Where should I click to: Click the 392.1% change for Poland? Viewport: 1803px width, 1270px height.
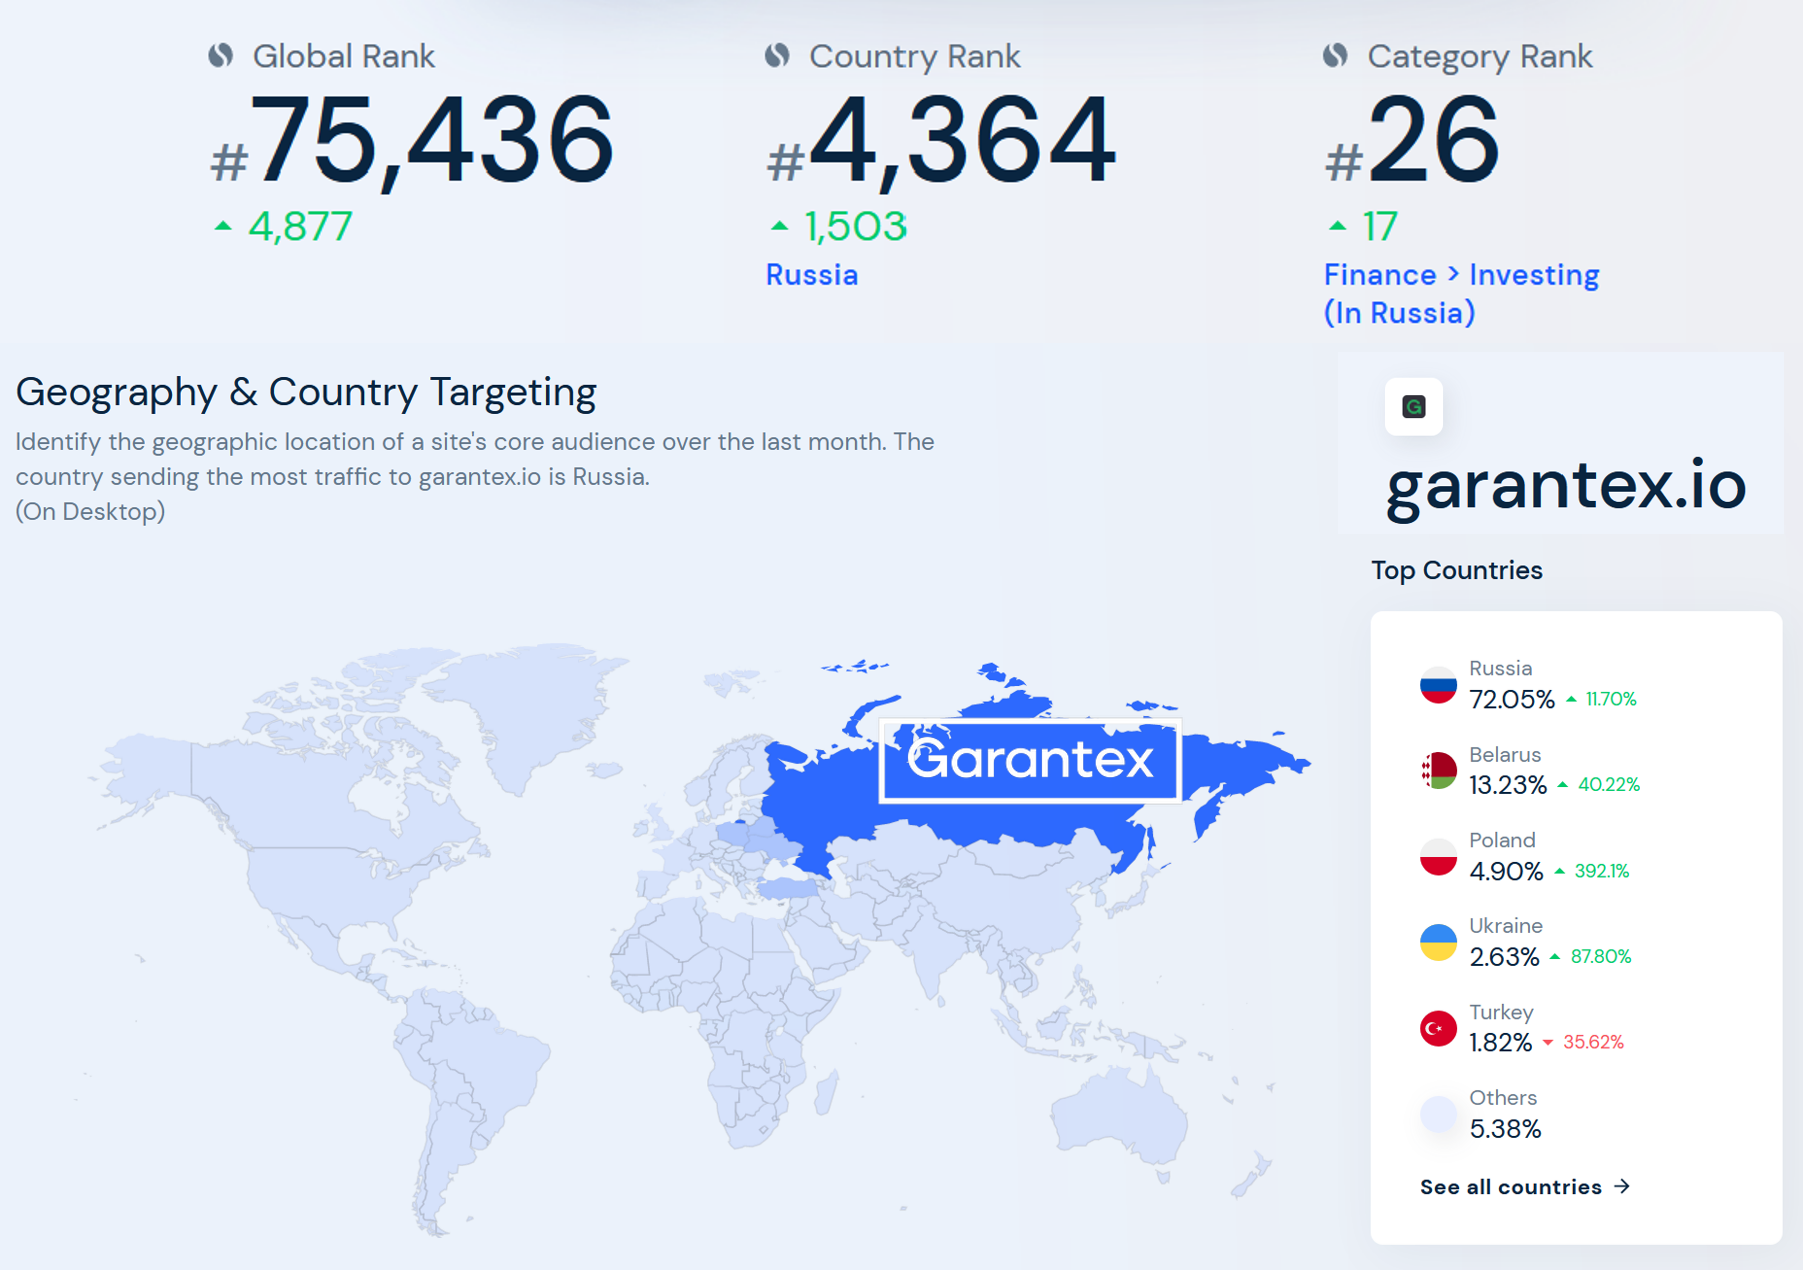coord(1601,871)
